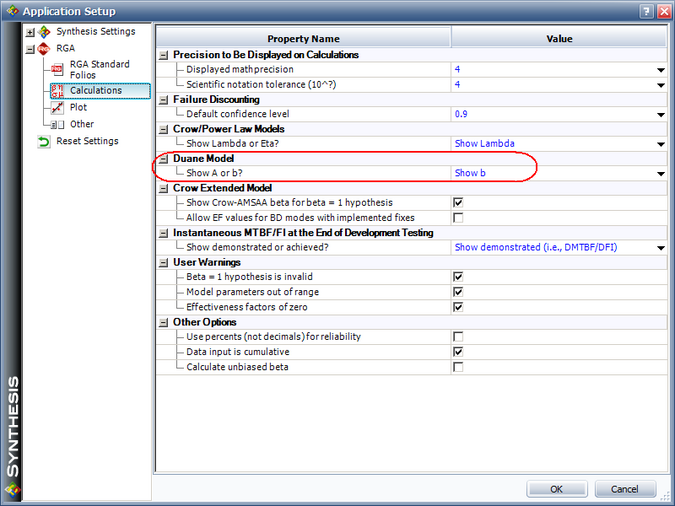Enable Use percents for reliability checkbox
Viewport: 675px width, 506px height.
[458, 336]
